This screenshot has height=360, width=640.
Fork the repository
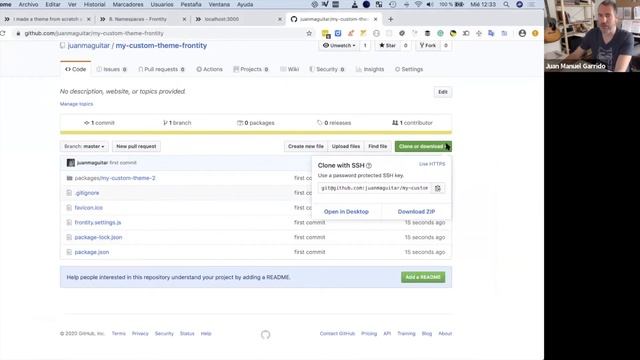(427, 46)
